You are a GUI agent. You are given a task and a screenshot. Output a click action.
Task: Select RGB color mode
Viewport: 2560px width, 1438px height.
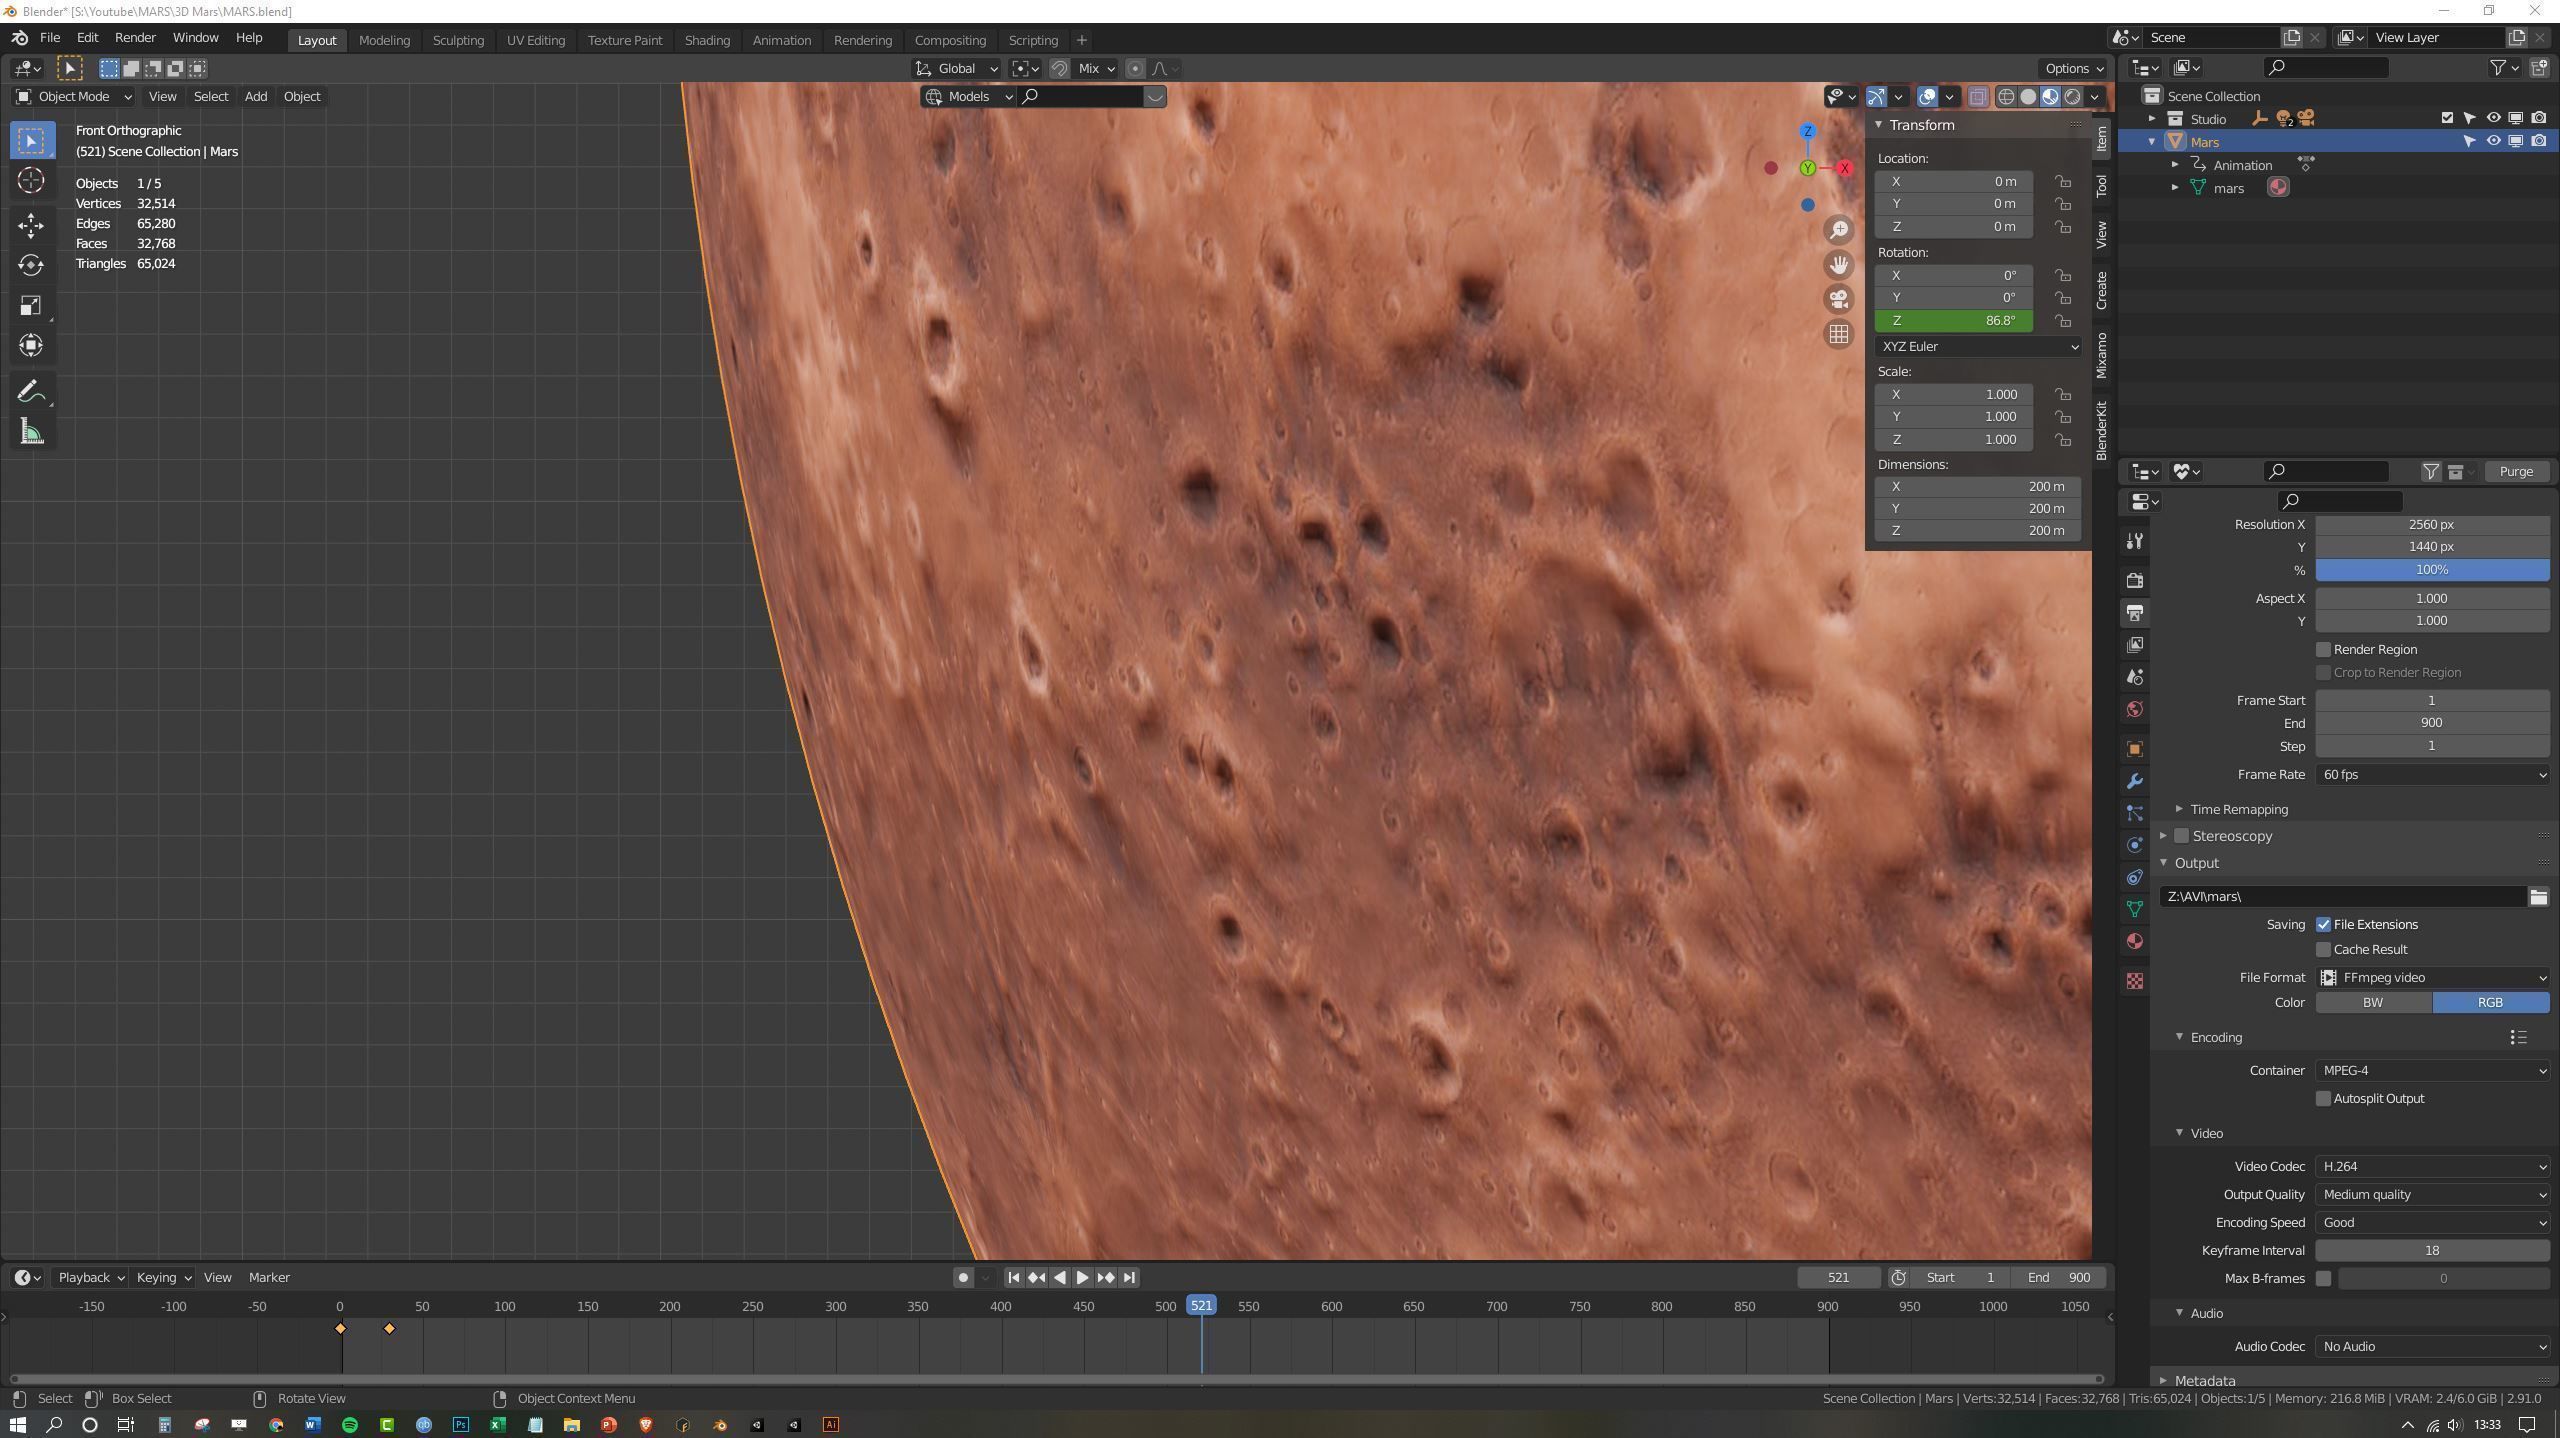click(x=2490, y=1003)
